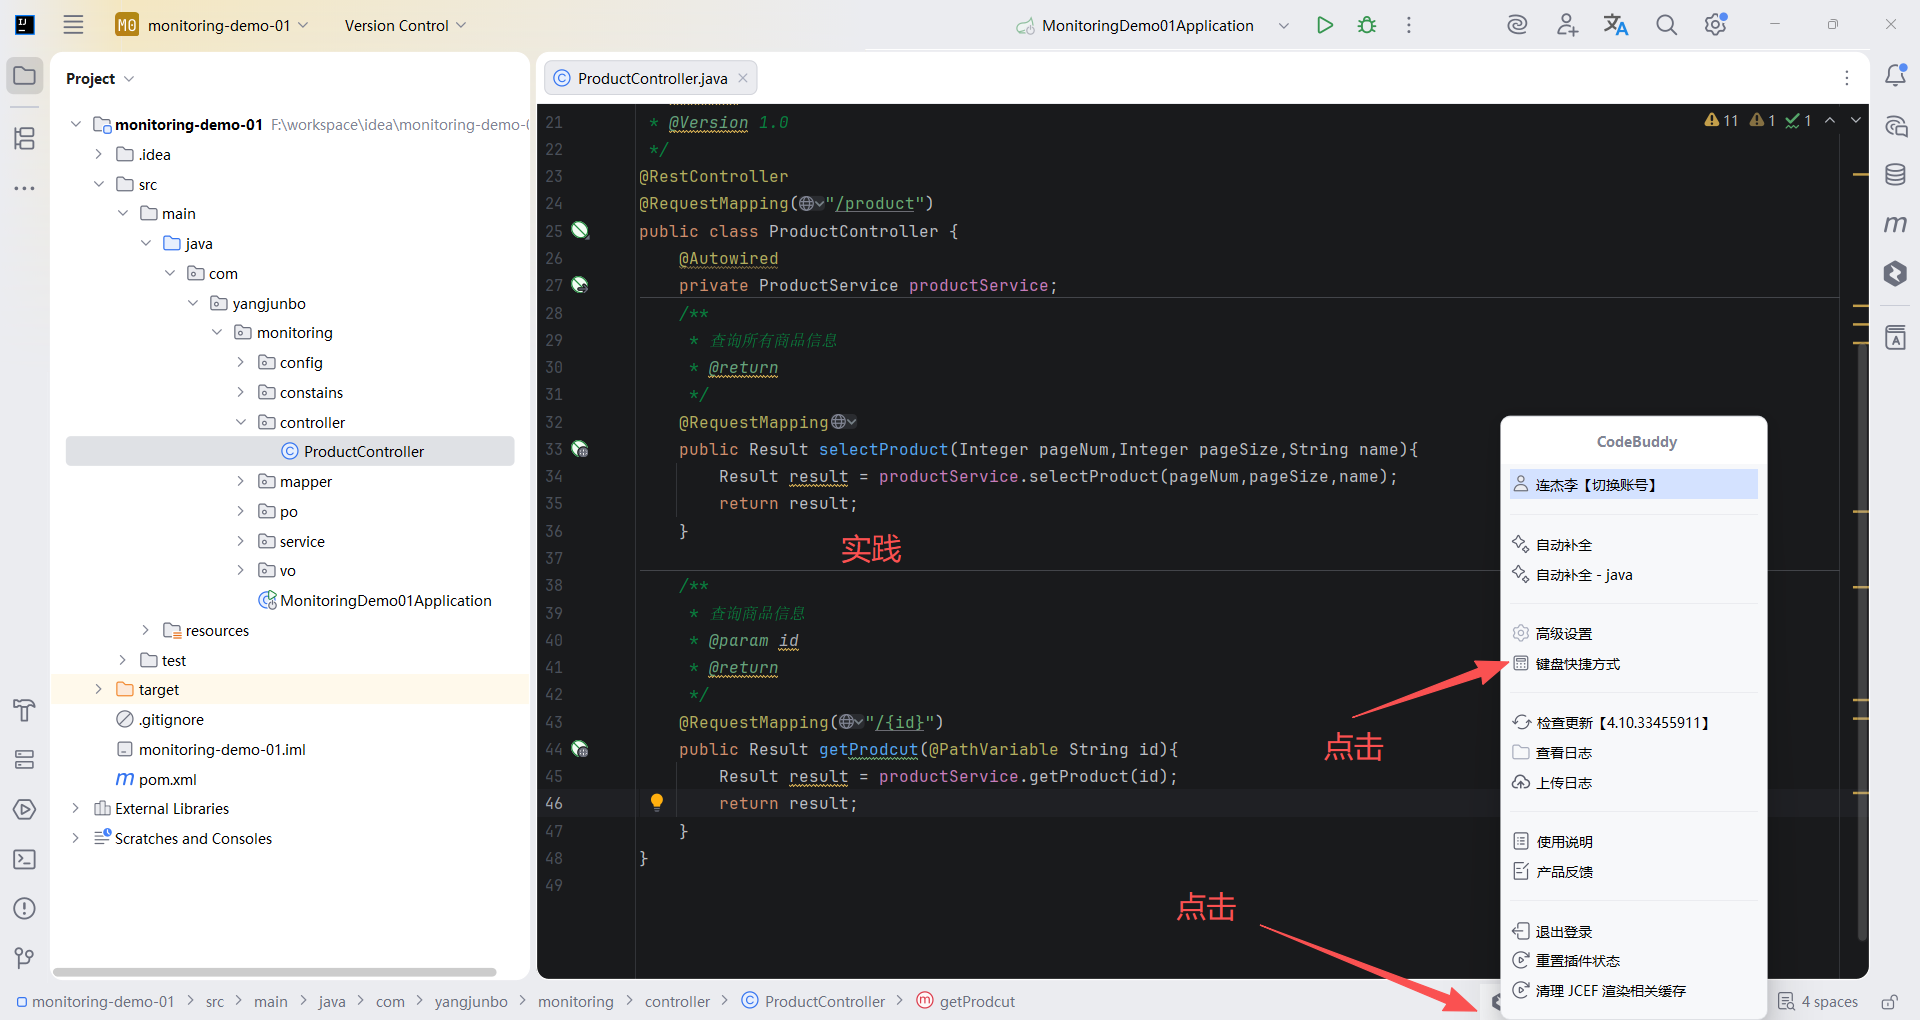Screen dimensions: 1920x1020
Task: Open the Run tool window icon
Action: [25, 809]
